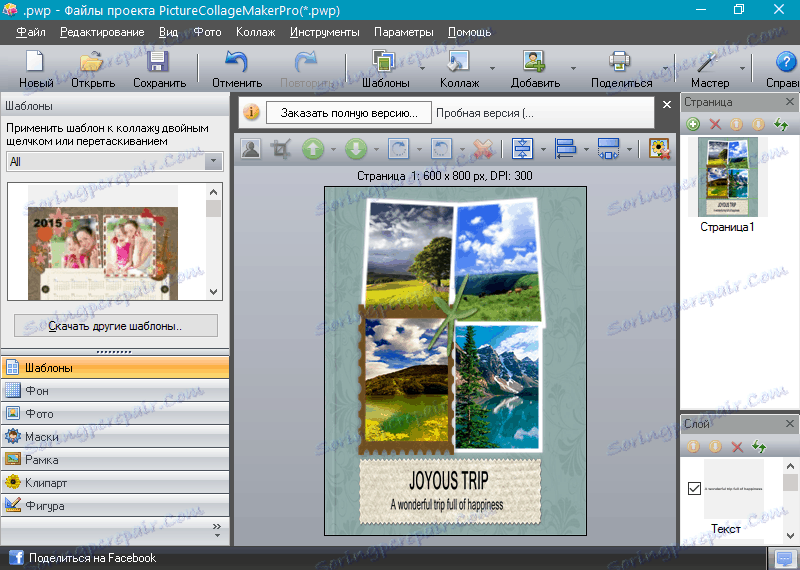Open the Справка help icon
Screen dimensions: 800x570
786,62
